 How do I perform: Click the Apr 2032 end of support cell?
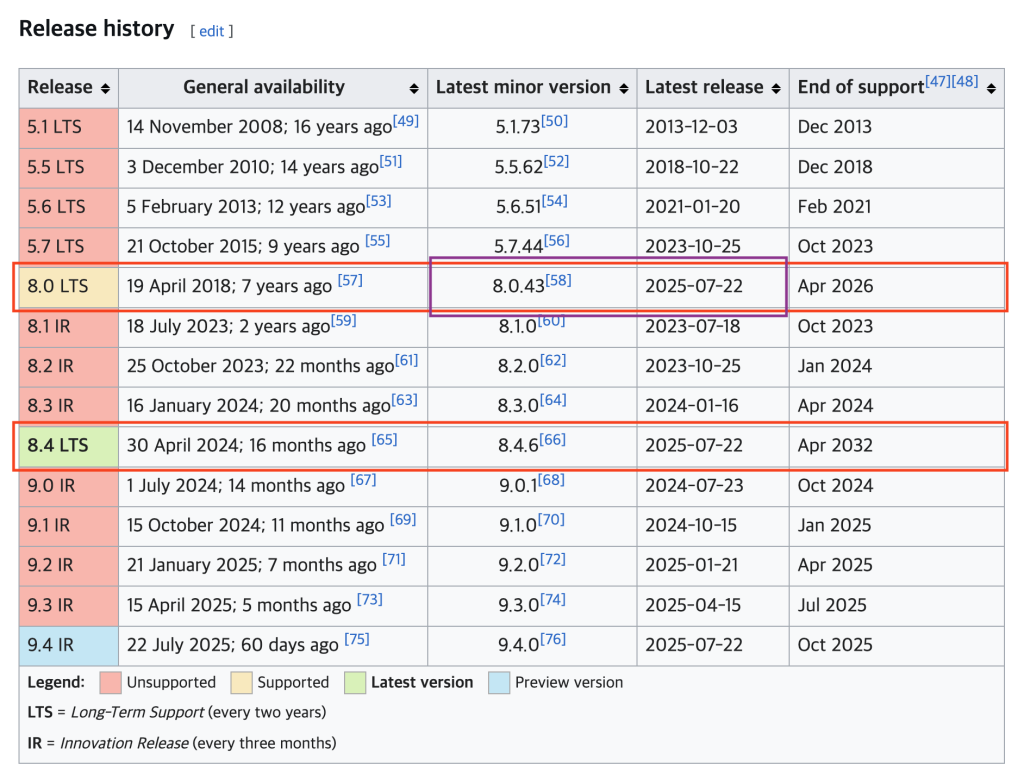click(x=835, y=446)
